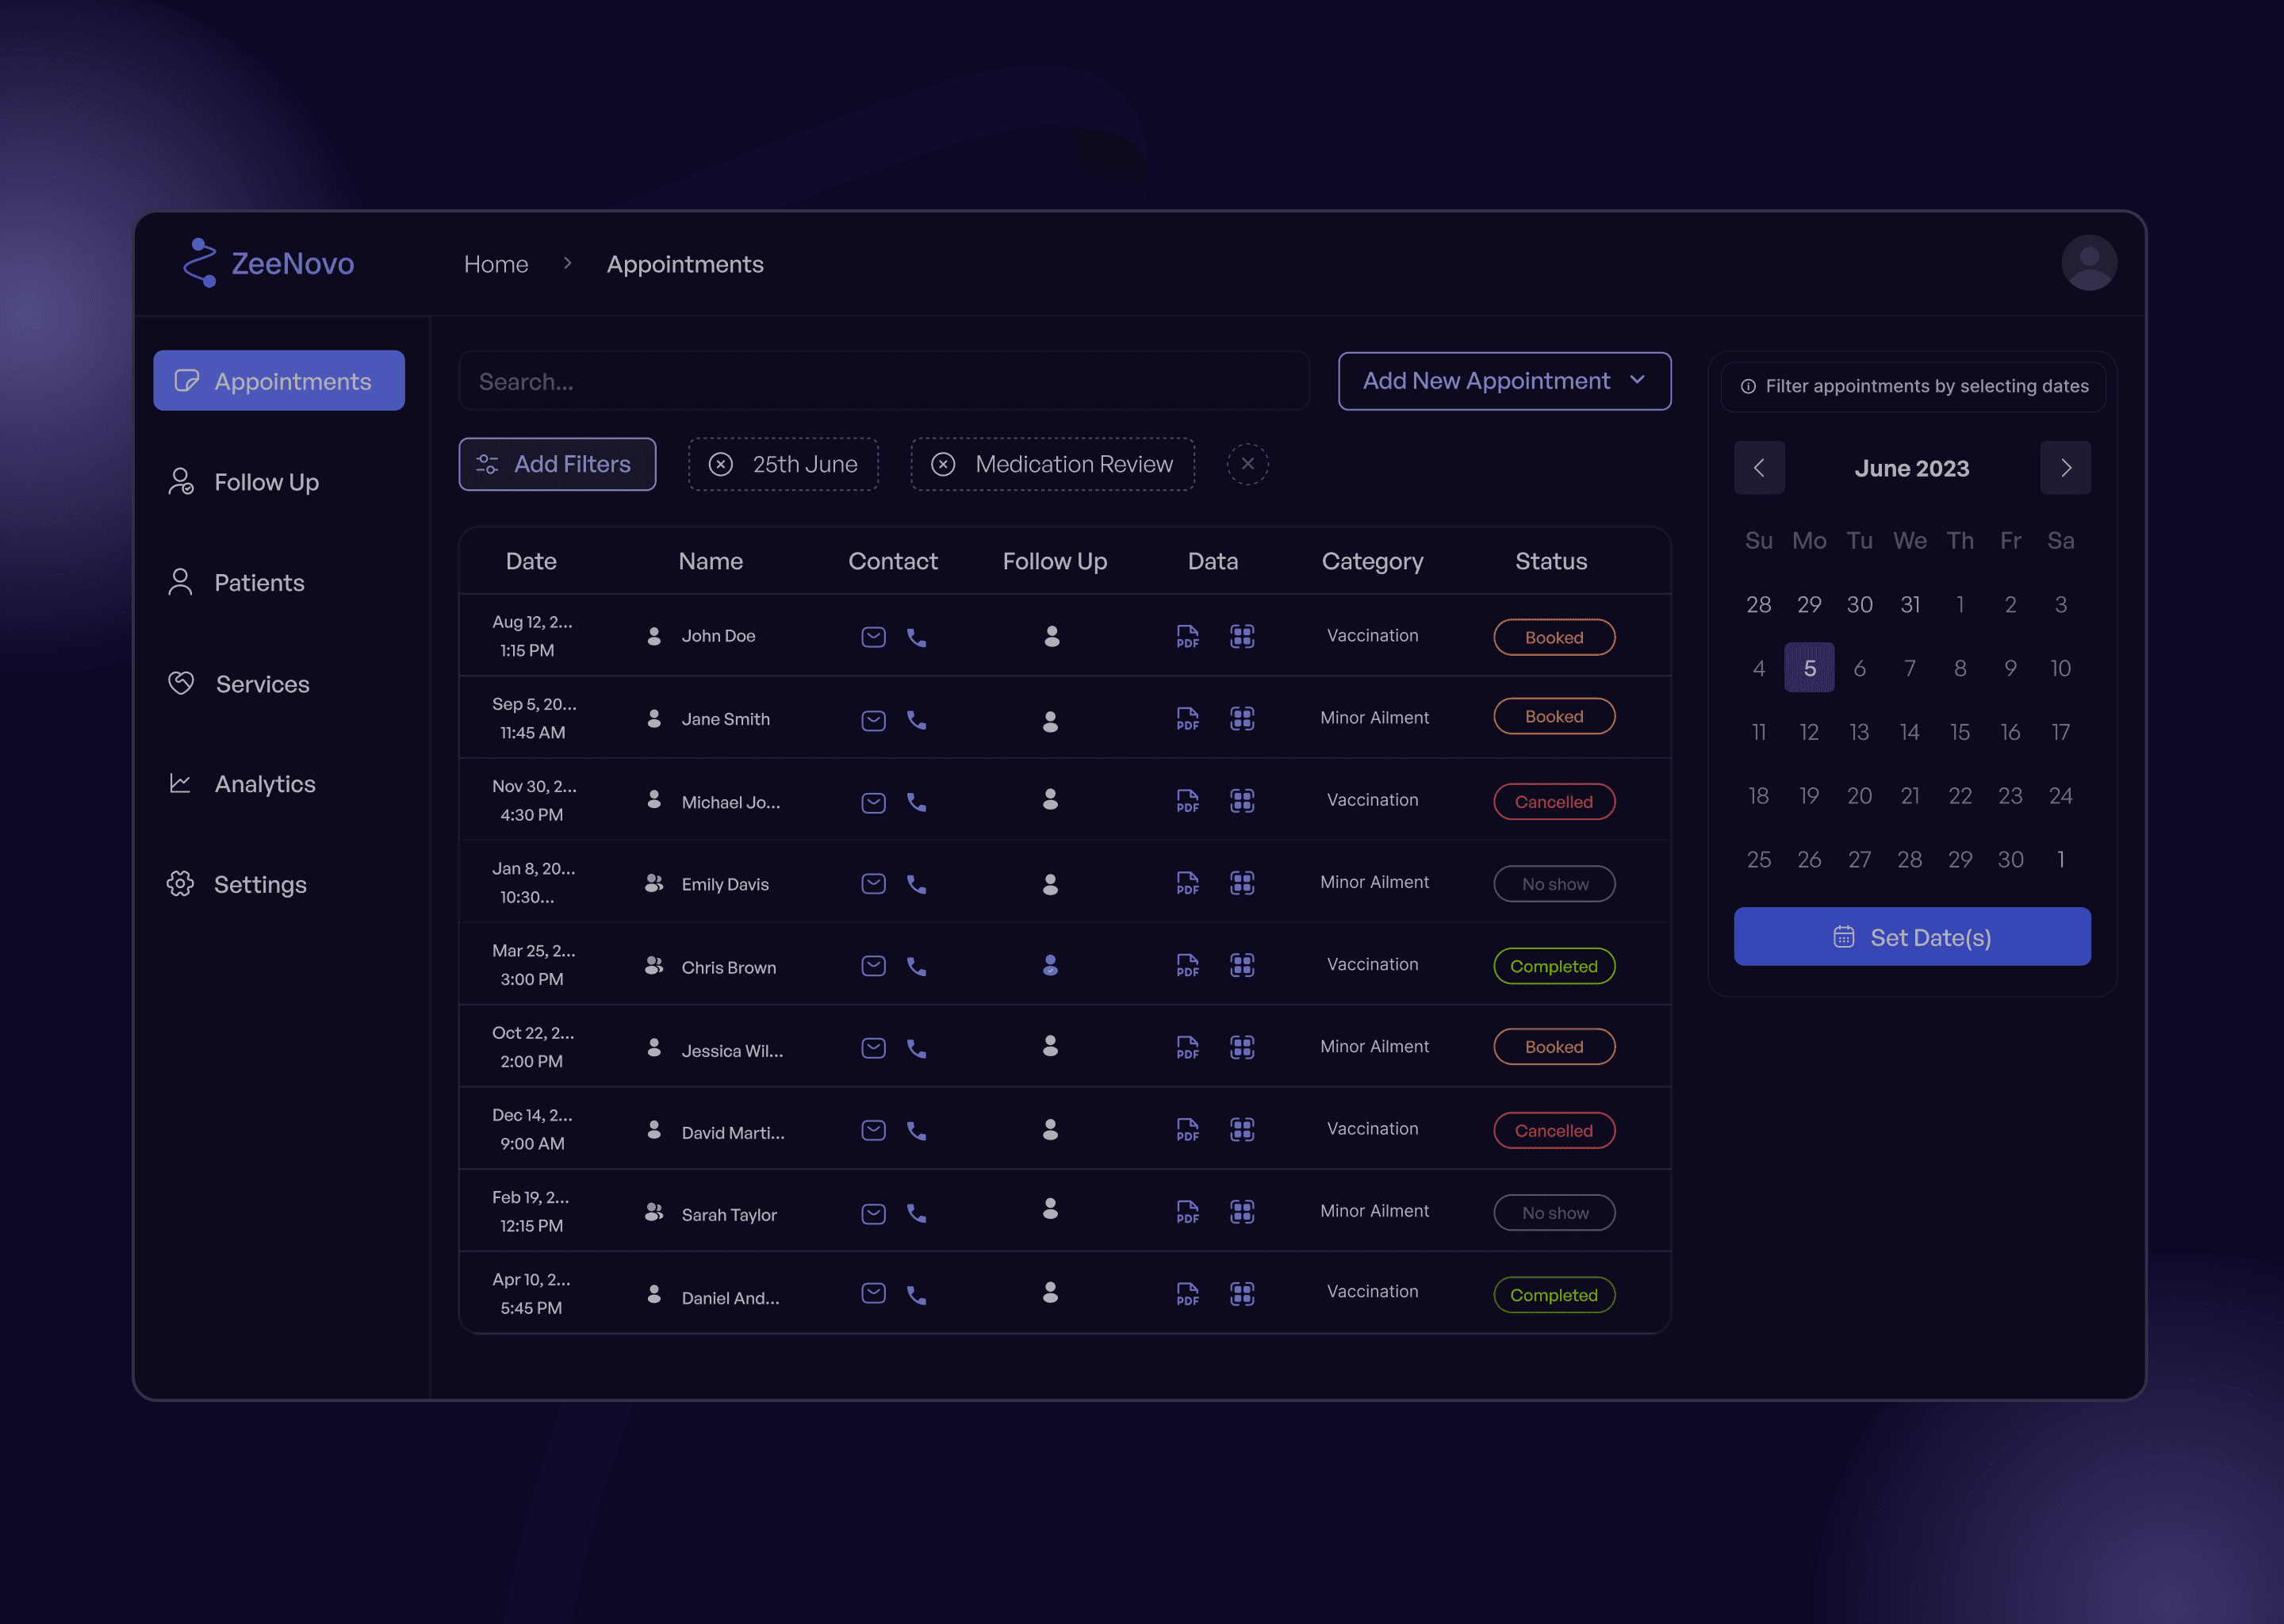Remove the Medication Review filter chip
This screenshot has width=2284, height=1624.
point(943,464)
